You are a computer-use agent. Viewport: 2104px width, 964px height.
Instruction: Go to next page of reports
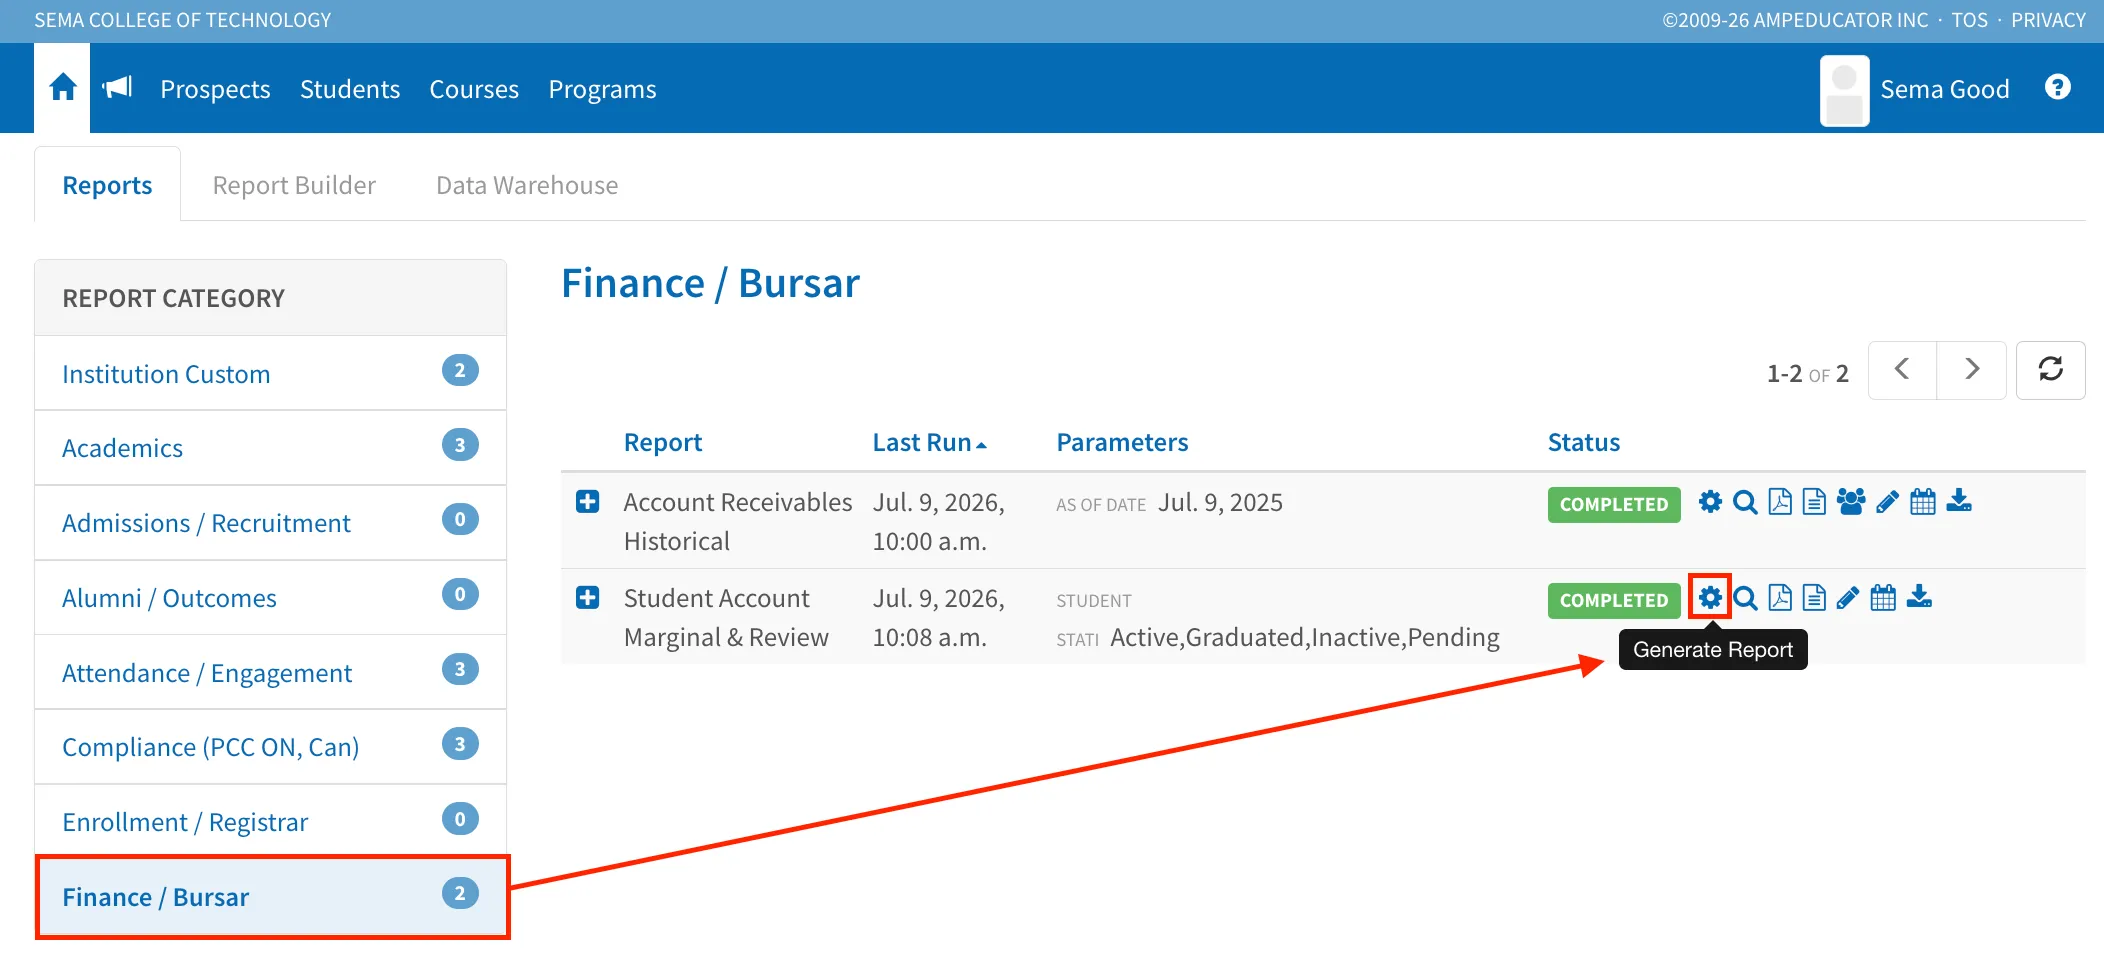point(1971,370)
